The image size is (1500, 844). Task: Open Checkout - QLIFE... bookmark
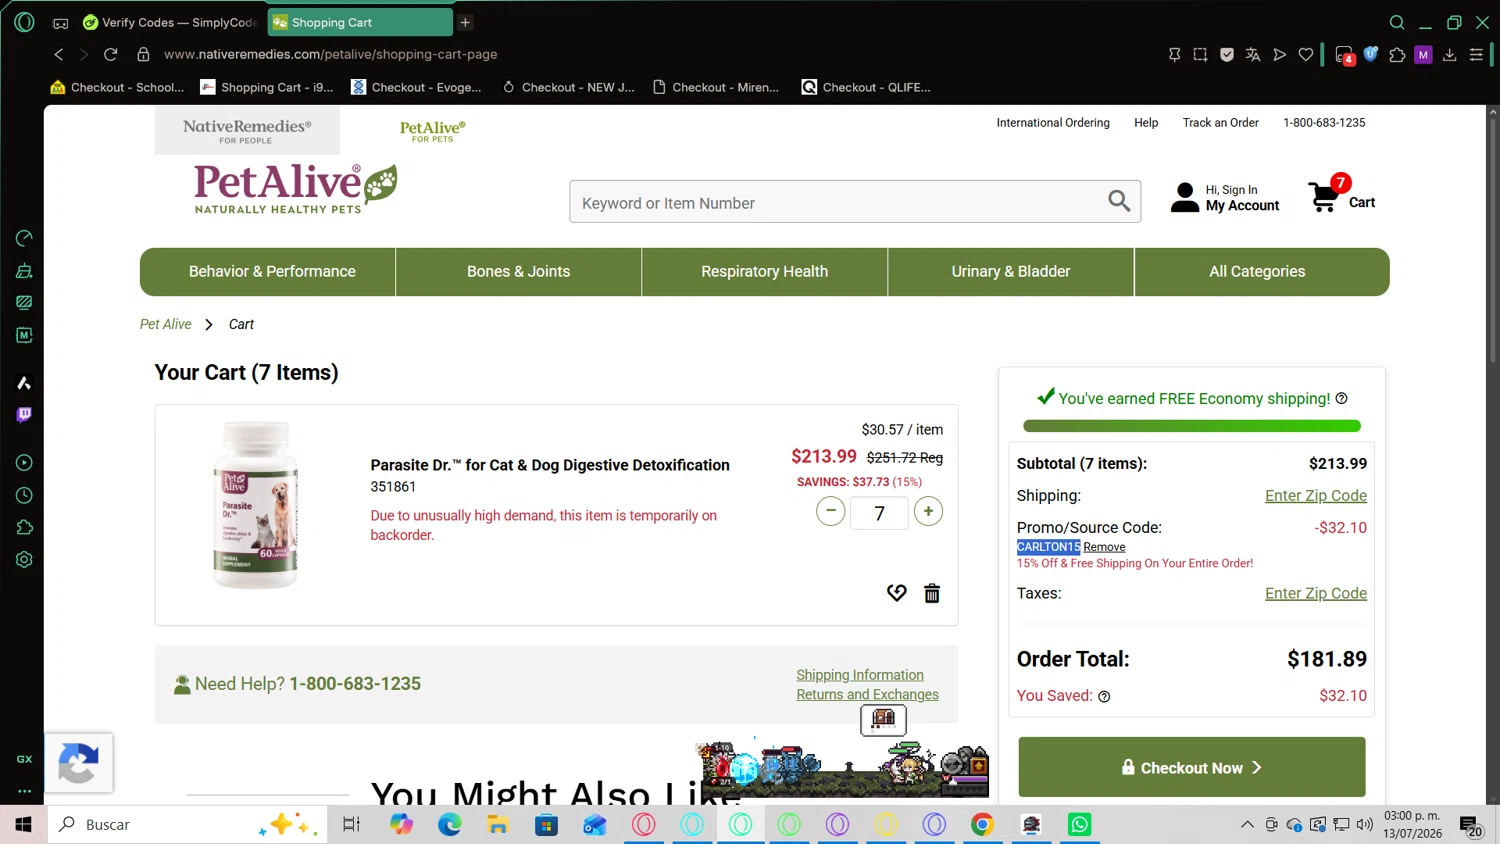(x=866, y=88)
